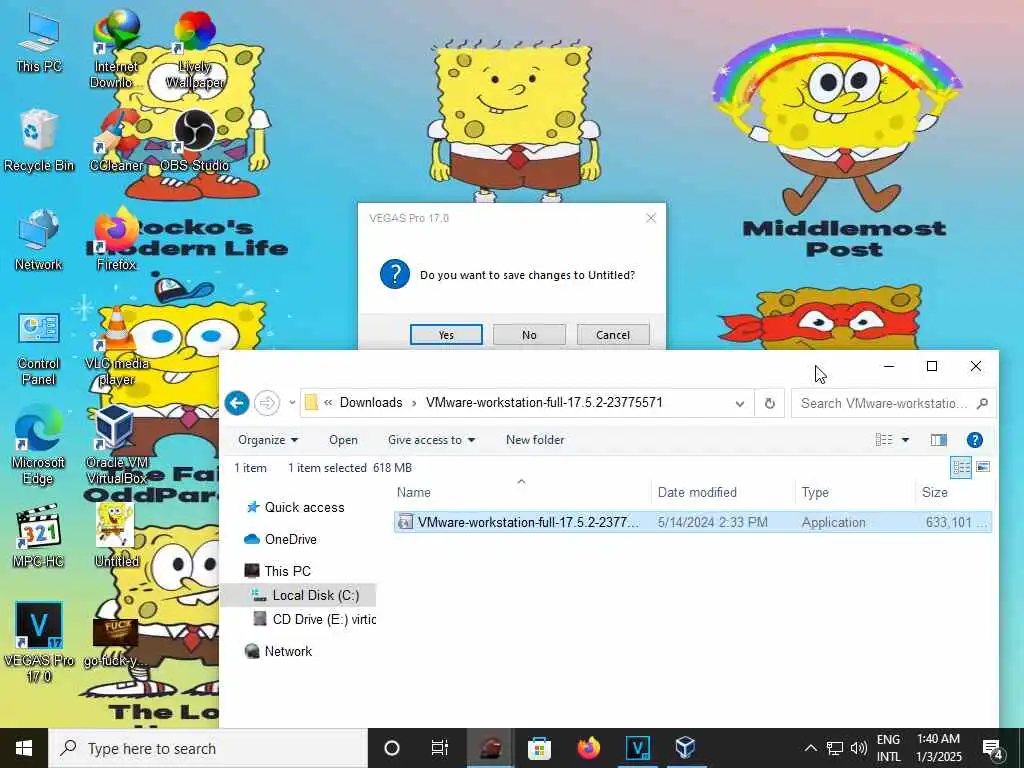Screen dimensions: 1024x768
Task: Select VLC media player desktop shortcut
Action: [116, 347]
